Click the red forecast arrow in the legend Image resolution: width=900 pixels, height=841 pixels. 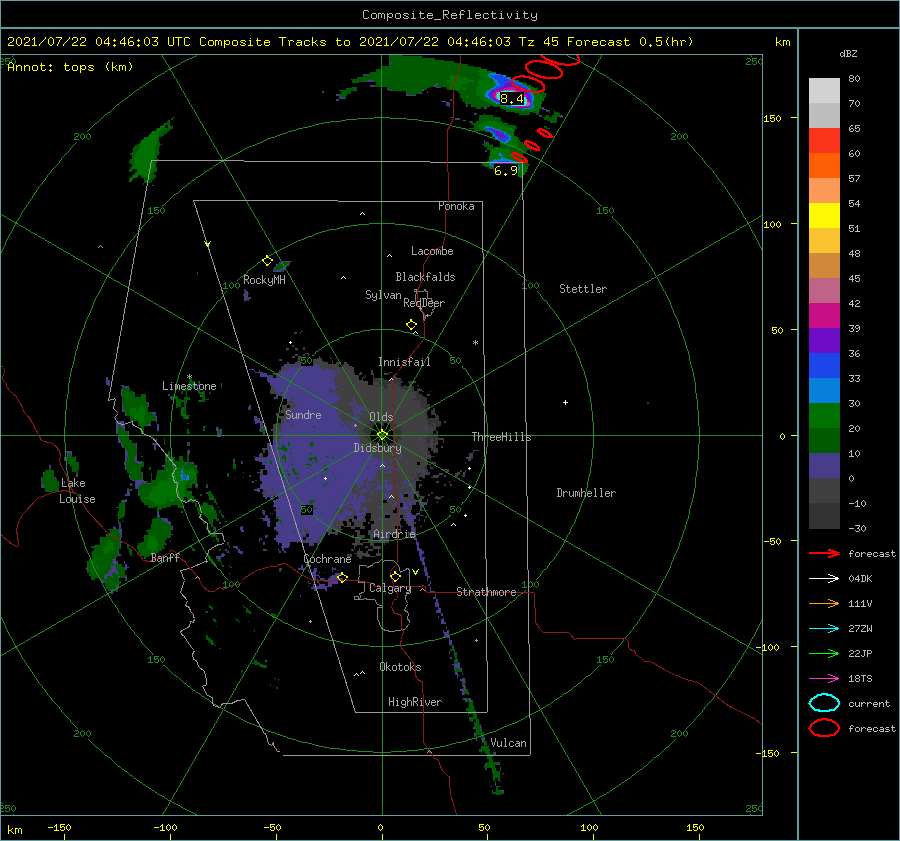click(824, 553)
